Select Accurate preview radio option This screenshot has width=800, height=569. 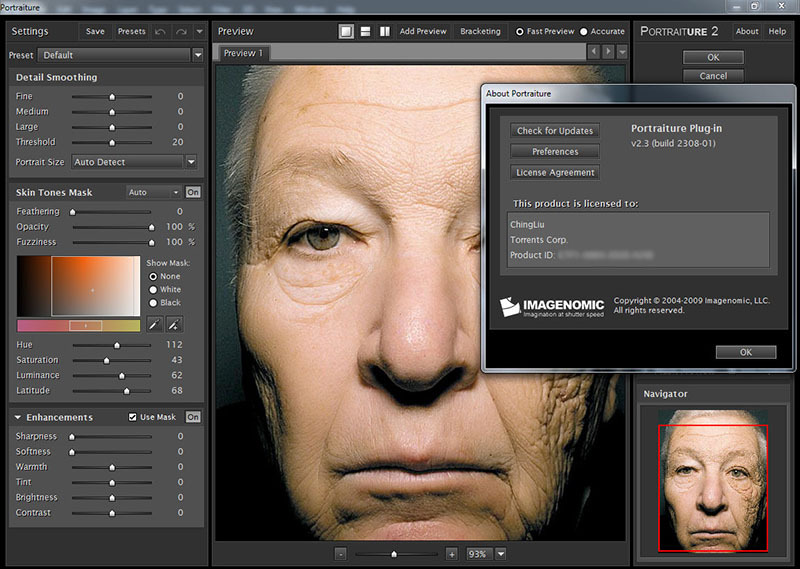tap(584, 32)
